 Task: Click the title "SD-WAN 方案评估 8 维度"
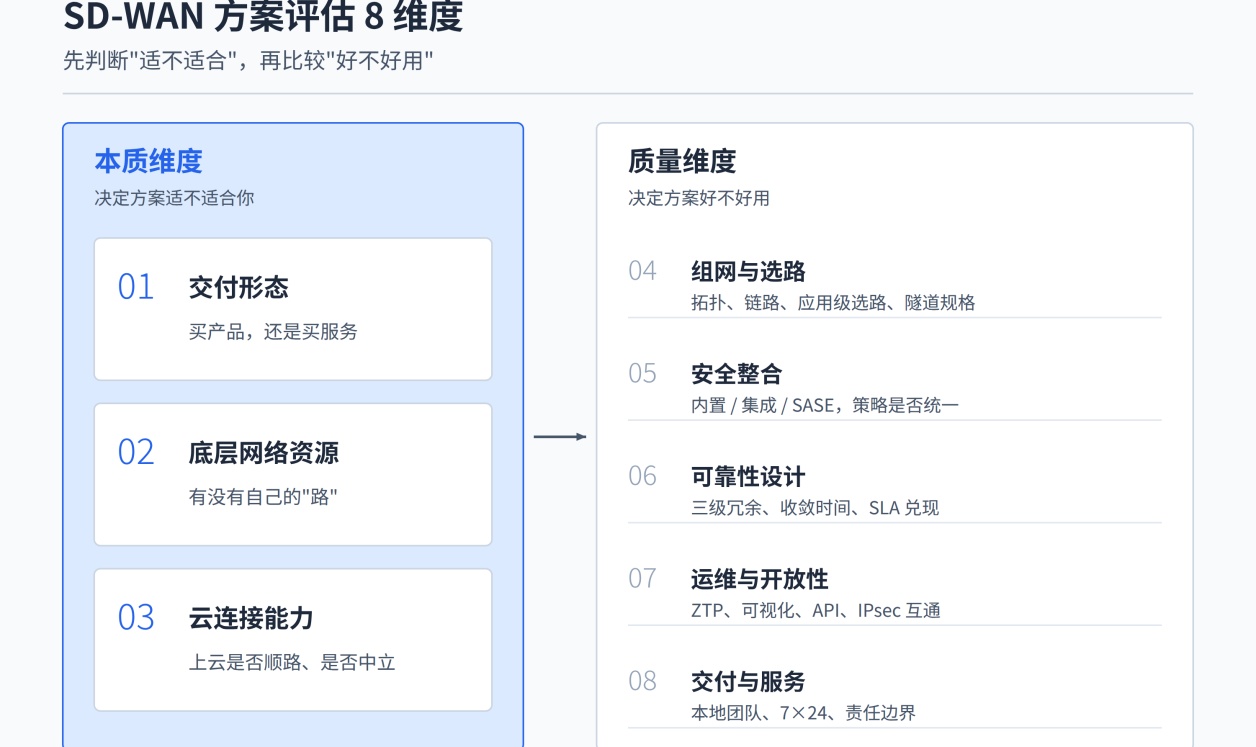pyautogui.click(x=262, y=16)
